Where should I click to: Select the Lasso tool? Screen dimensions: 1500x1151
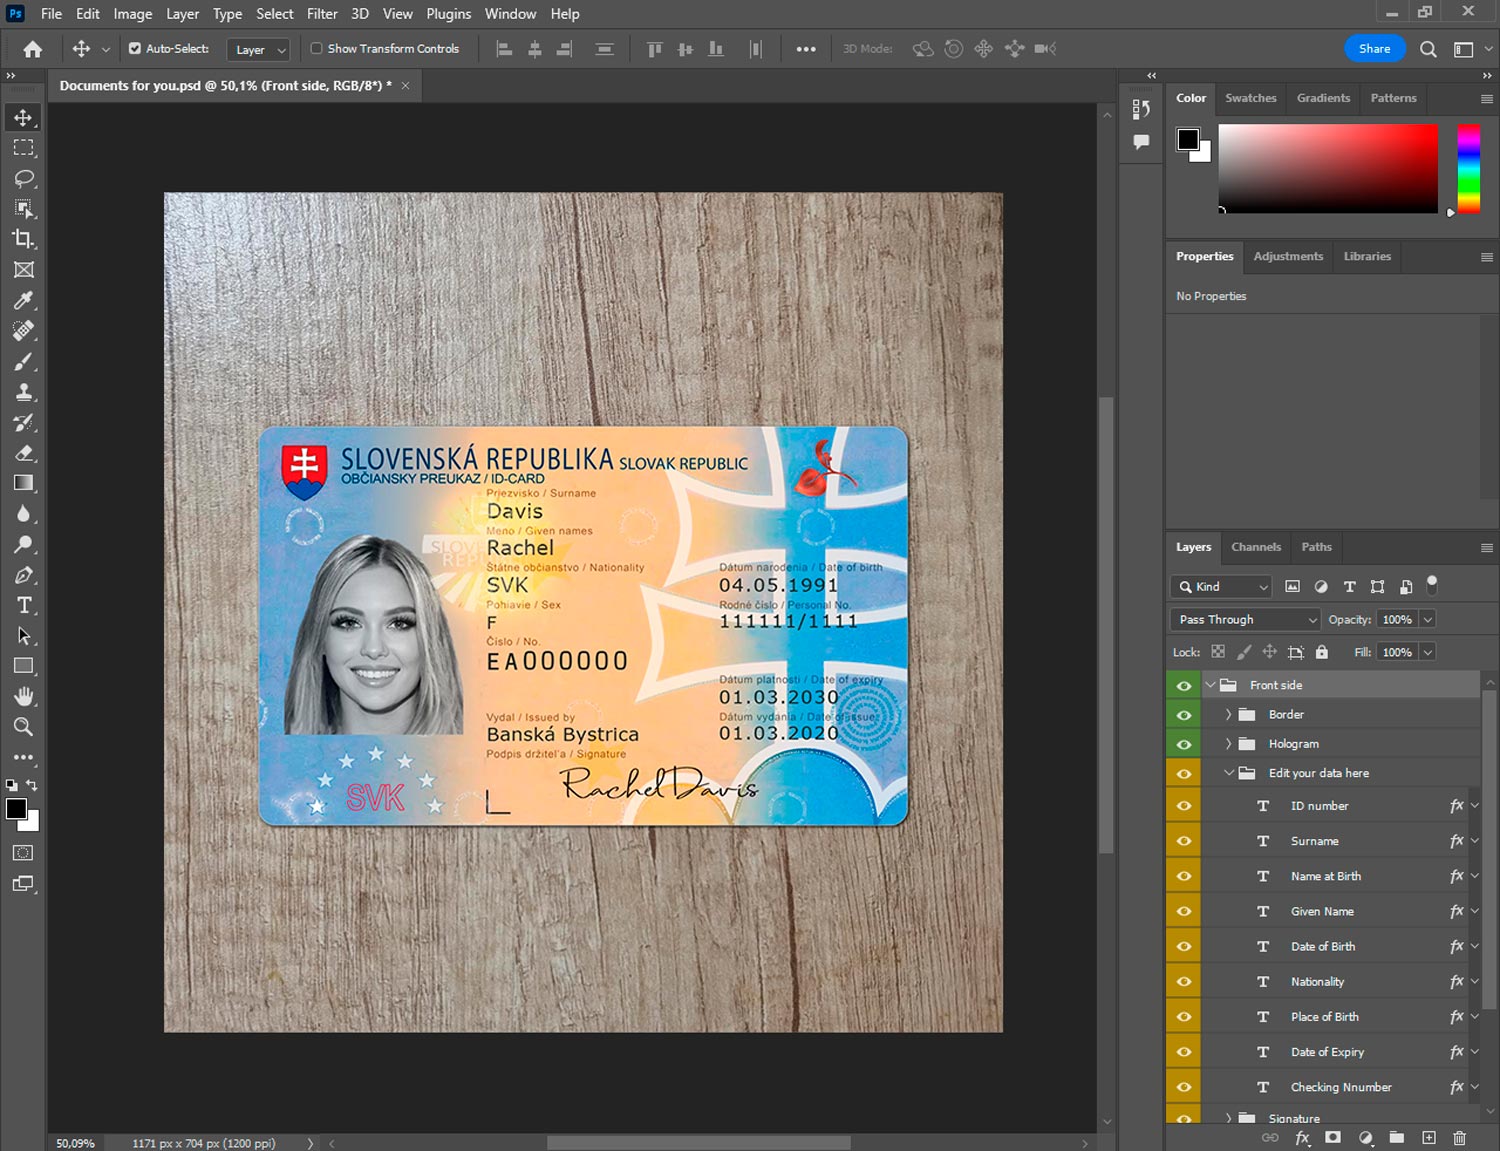24,178
